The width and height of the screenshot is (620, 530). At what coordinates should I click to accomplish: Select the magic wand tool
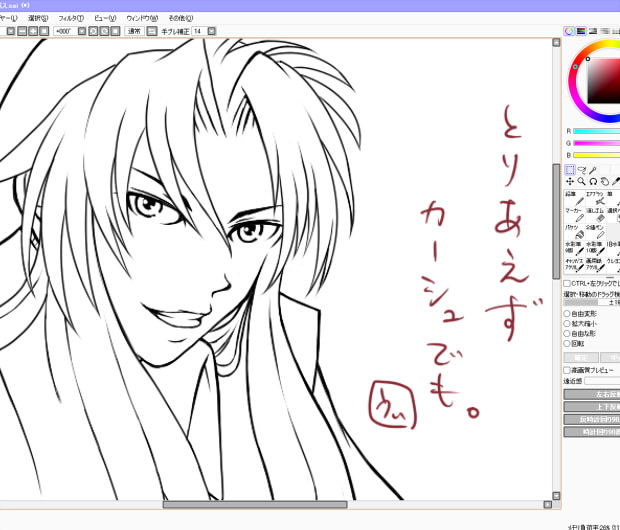point(593,170)
